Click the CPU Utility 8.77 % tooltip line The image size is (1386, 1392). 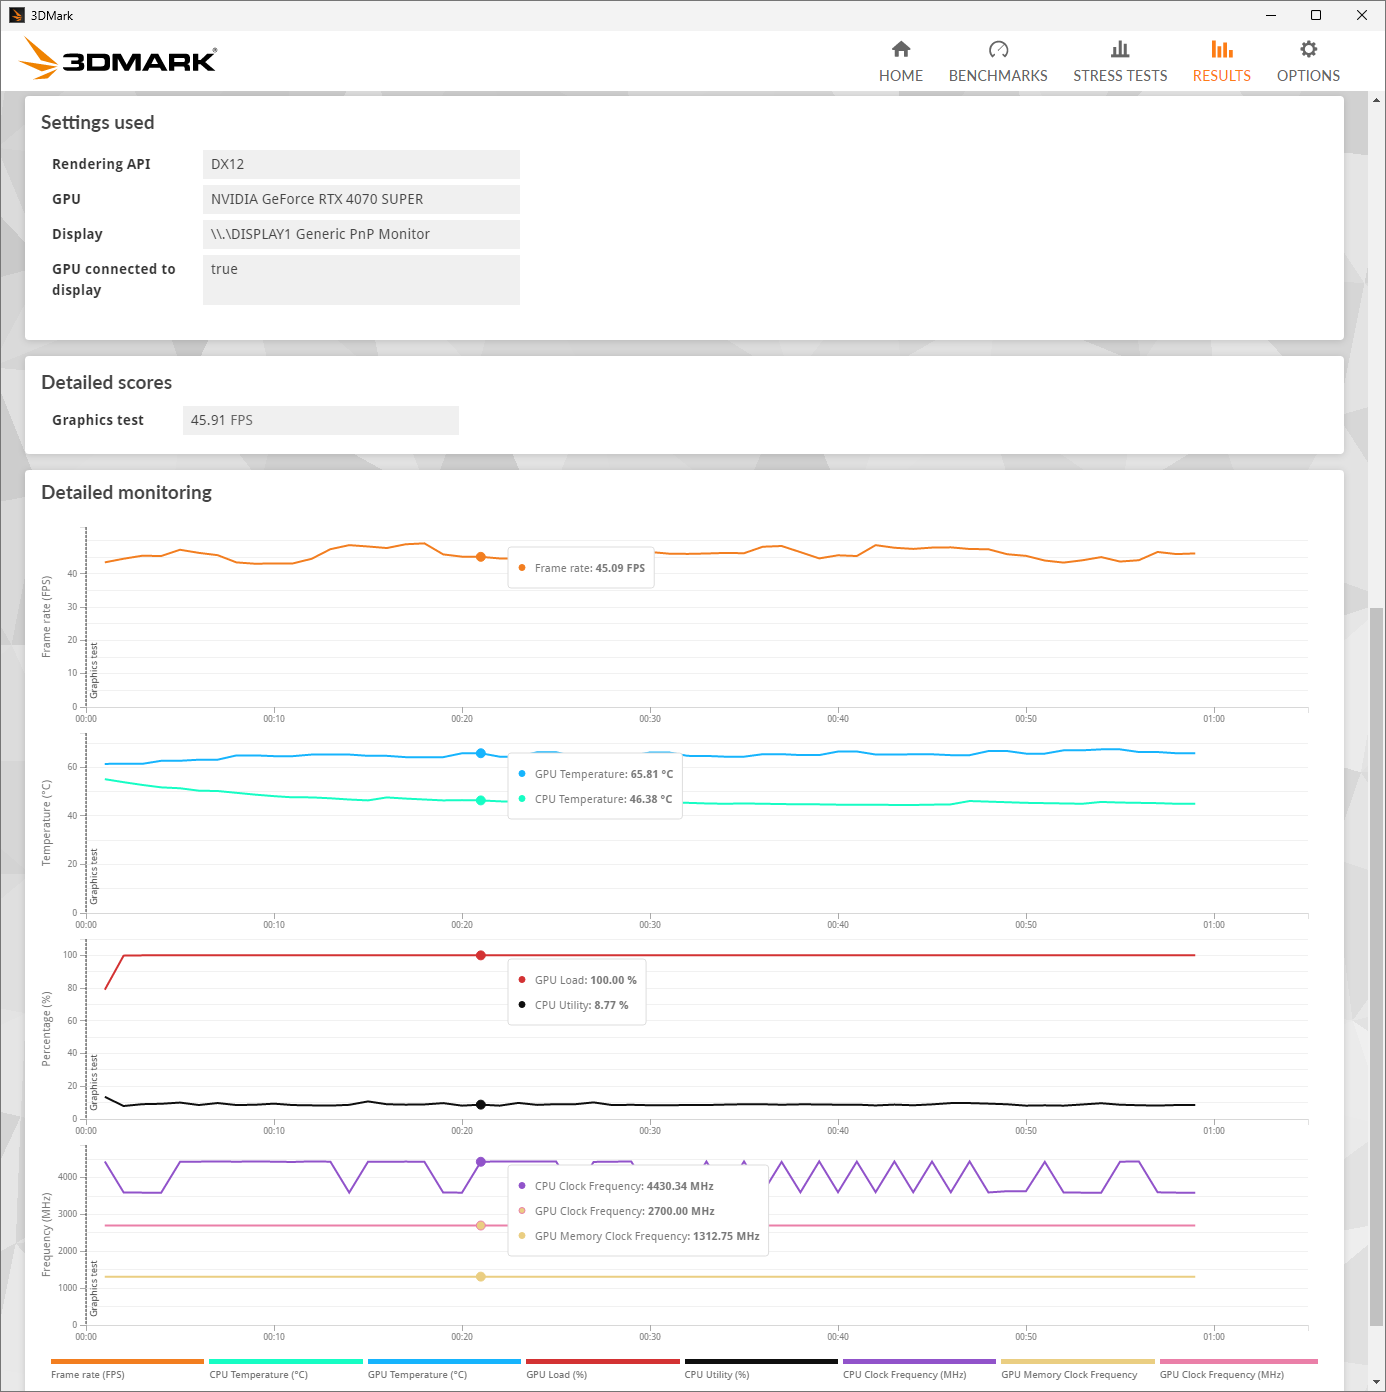pyautogui.click(x=573, y=1005)
